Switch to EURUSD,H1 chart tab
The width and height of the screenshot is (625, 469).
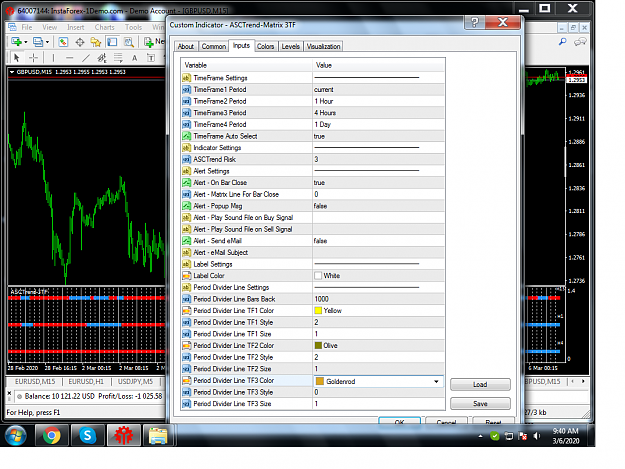click(x=86, y=382)
